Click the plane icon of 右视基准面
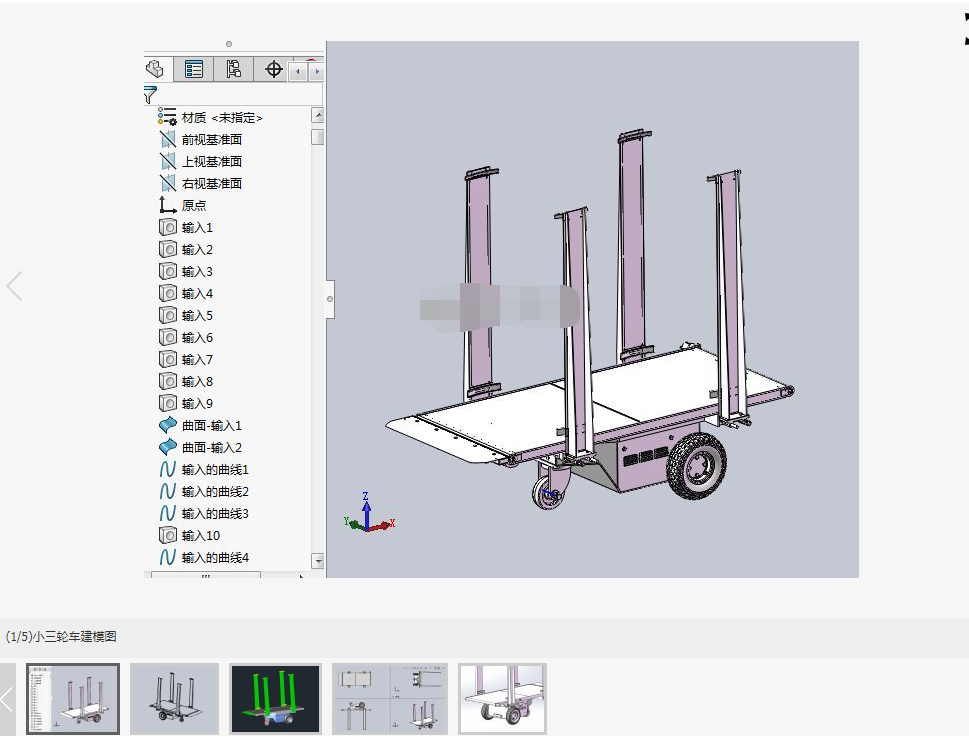The width and height of the screenshot is (969, 747). coord(167,184)
